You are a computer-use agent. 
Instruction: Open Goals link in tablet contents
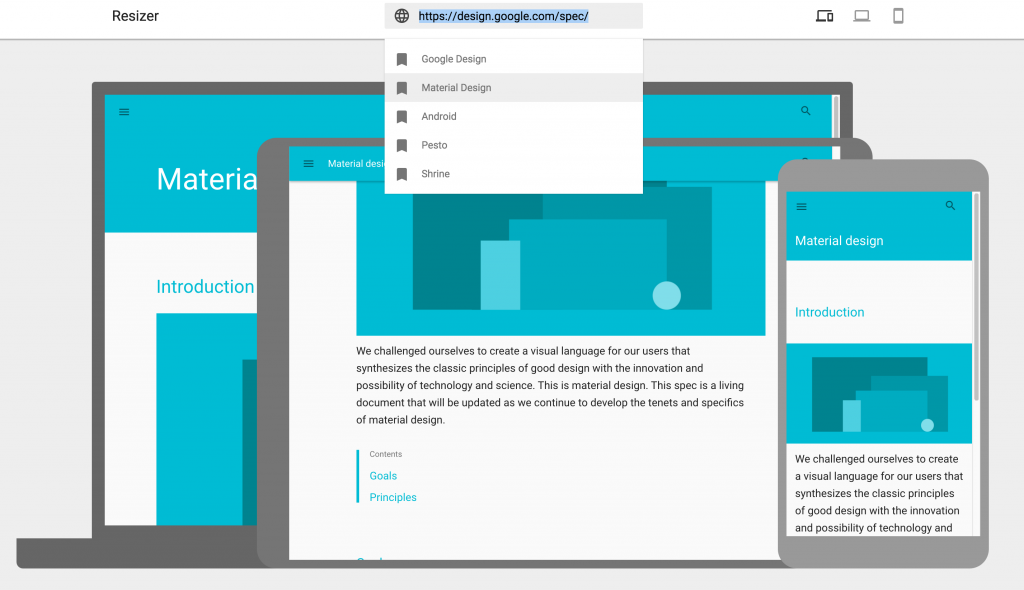coord(383,476)
